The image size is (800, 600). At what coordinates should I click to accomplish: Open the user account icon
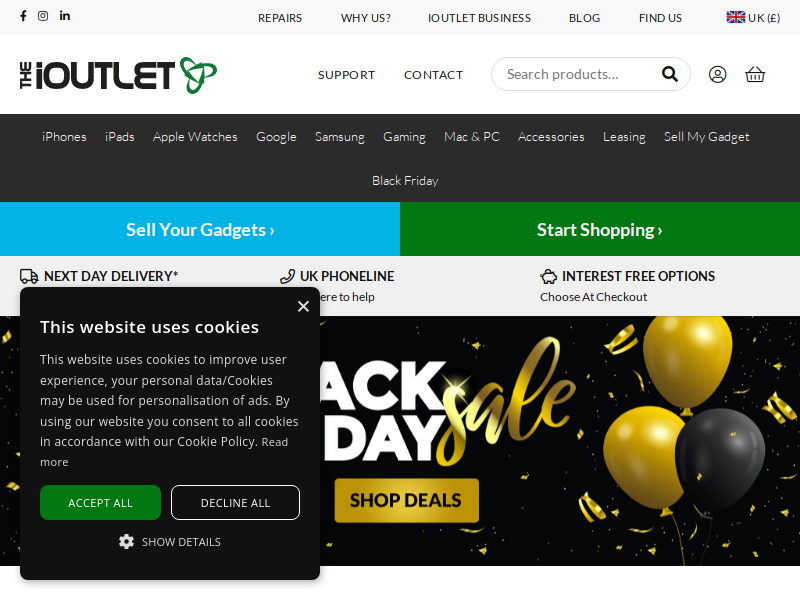tap(717, 74)
